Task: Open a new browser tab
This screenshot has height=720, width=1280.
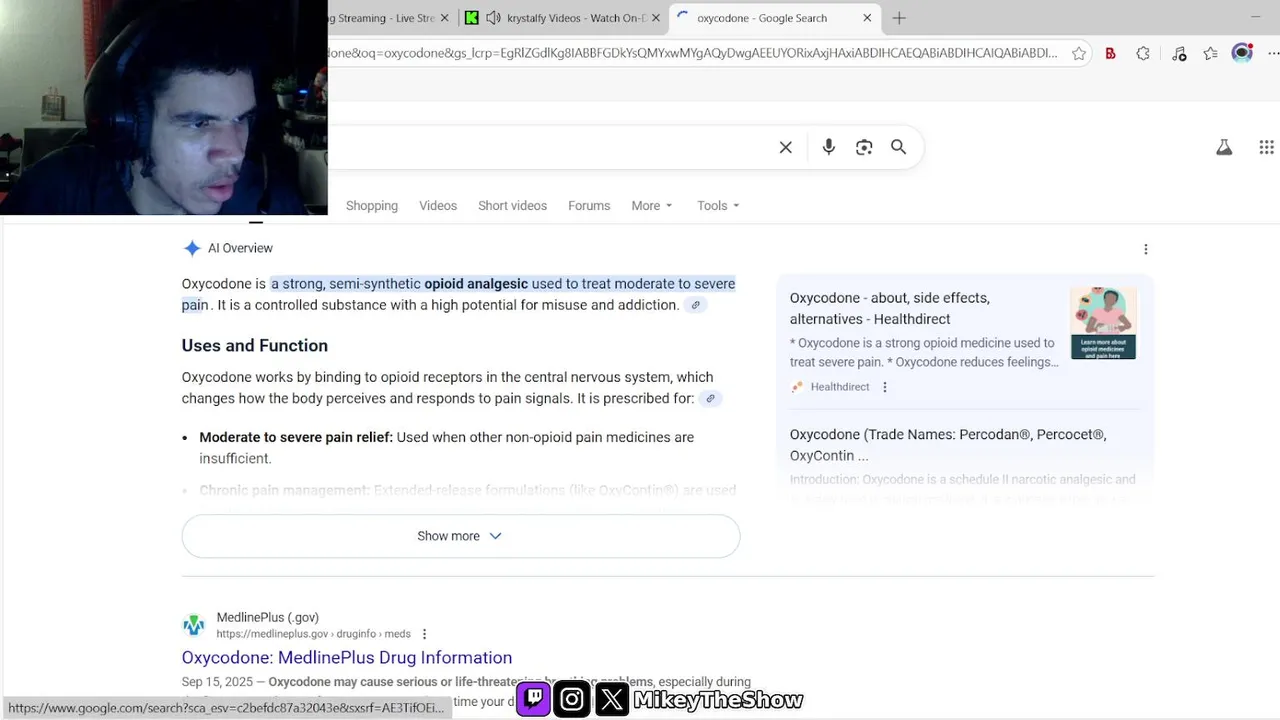Action: [899, 18]
